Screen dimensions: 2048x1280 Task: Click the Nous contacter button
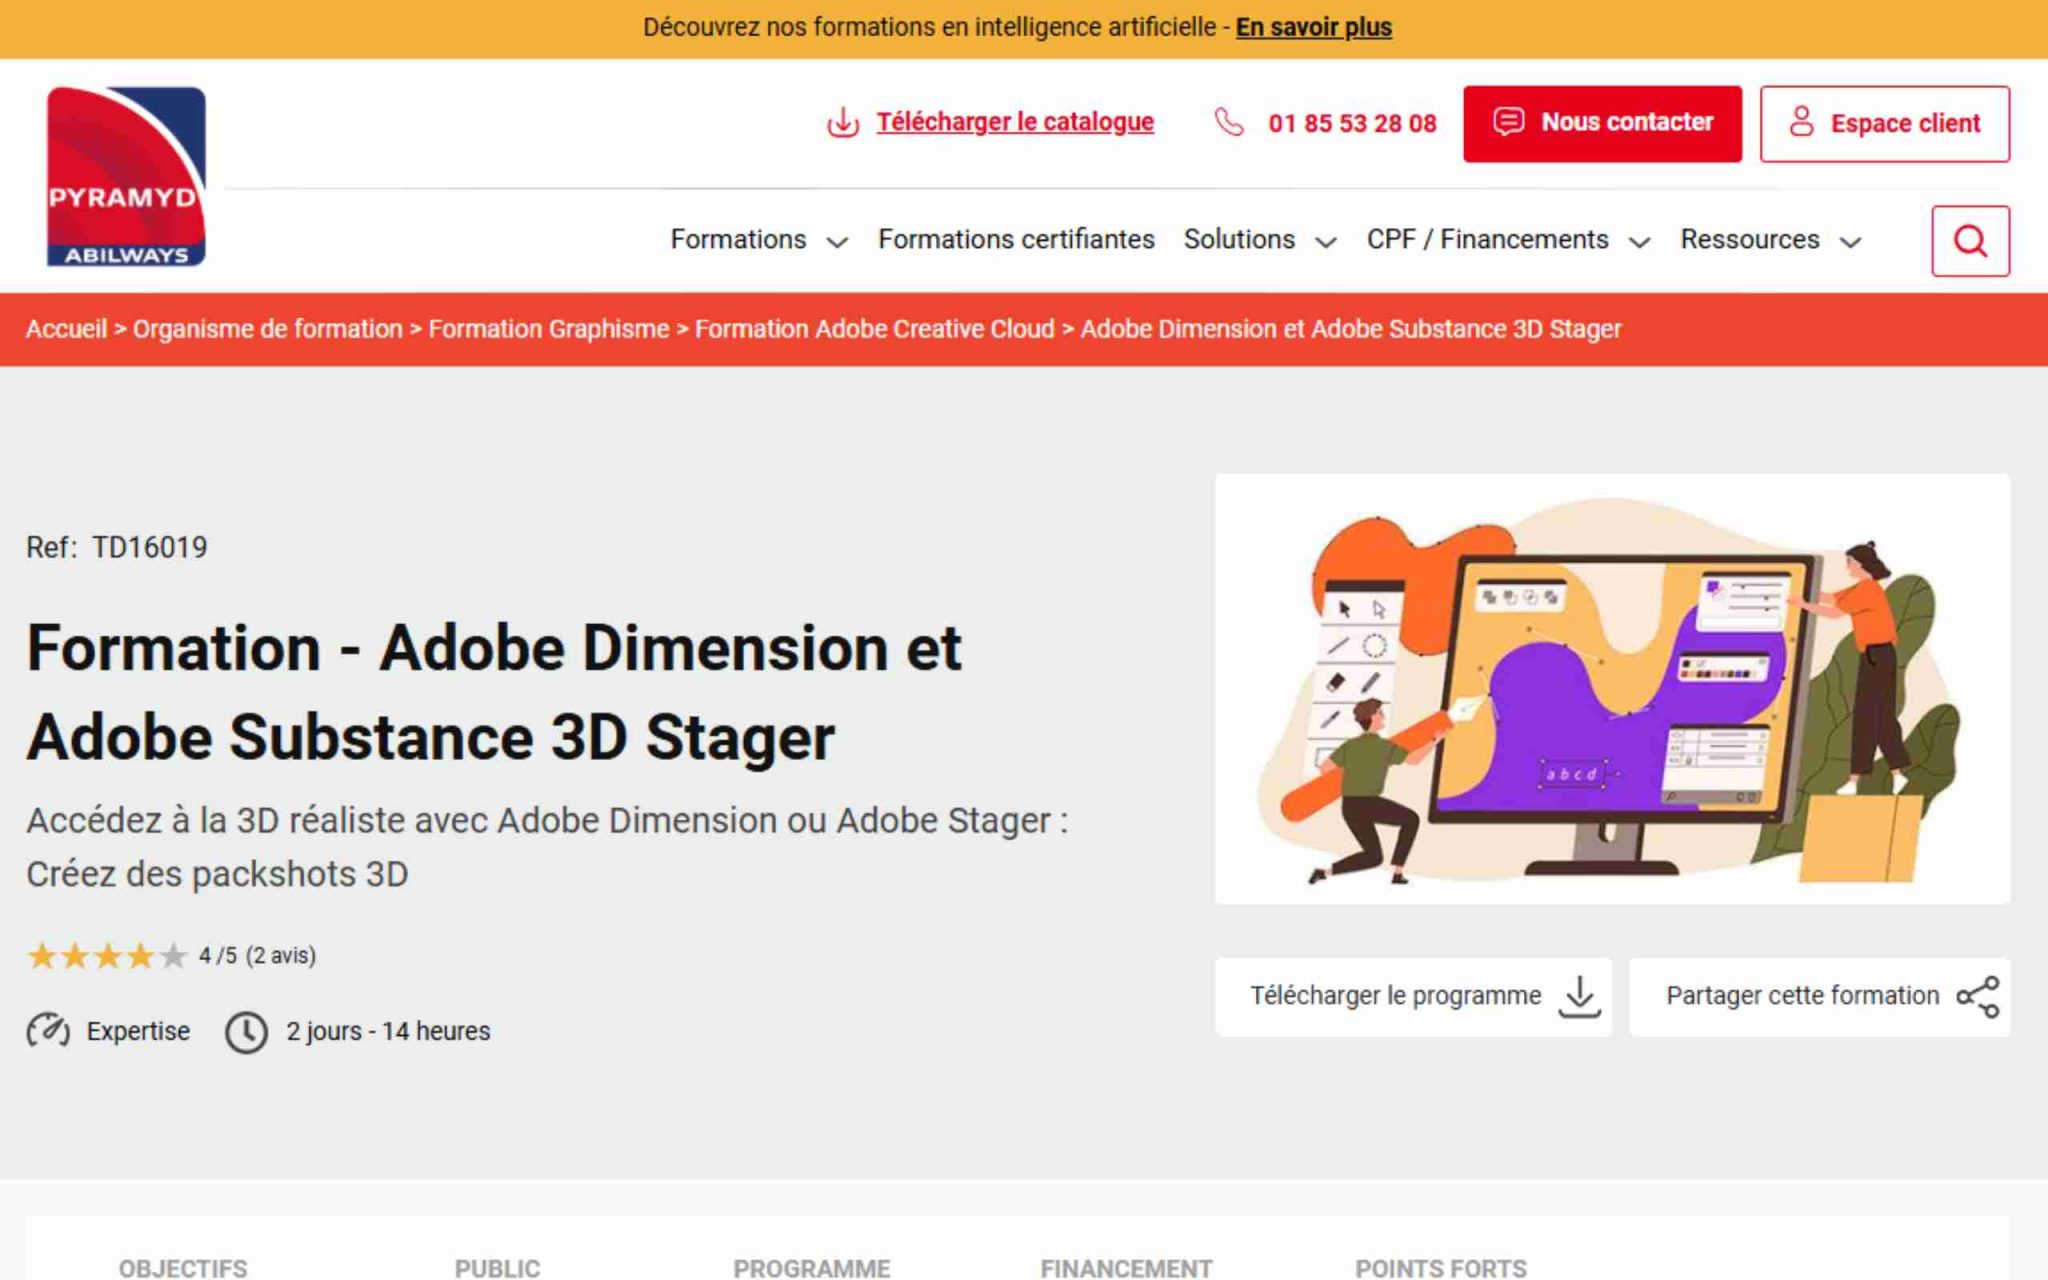[1602, 124]
